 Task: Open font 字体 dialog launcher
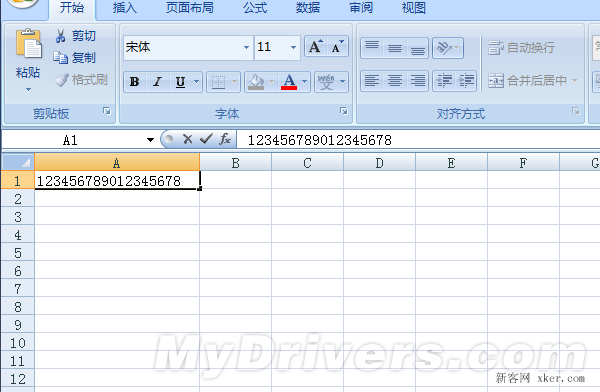pyautogui.click(x=344, y=111)
